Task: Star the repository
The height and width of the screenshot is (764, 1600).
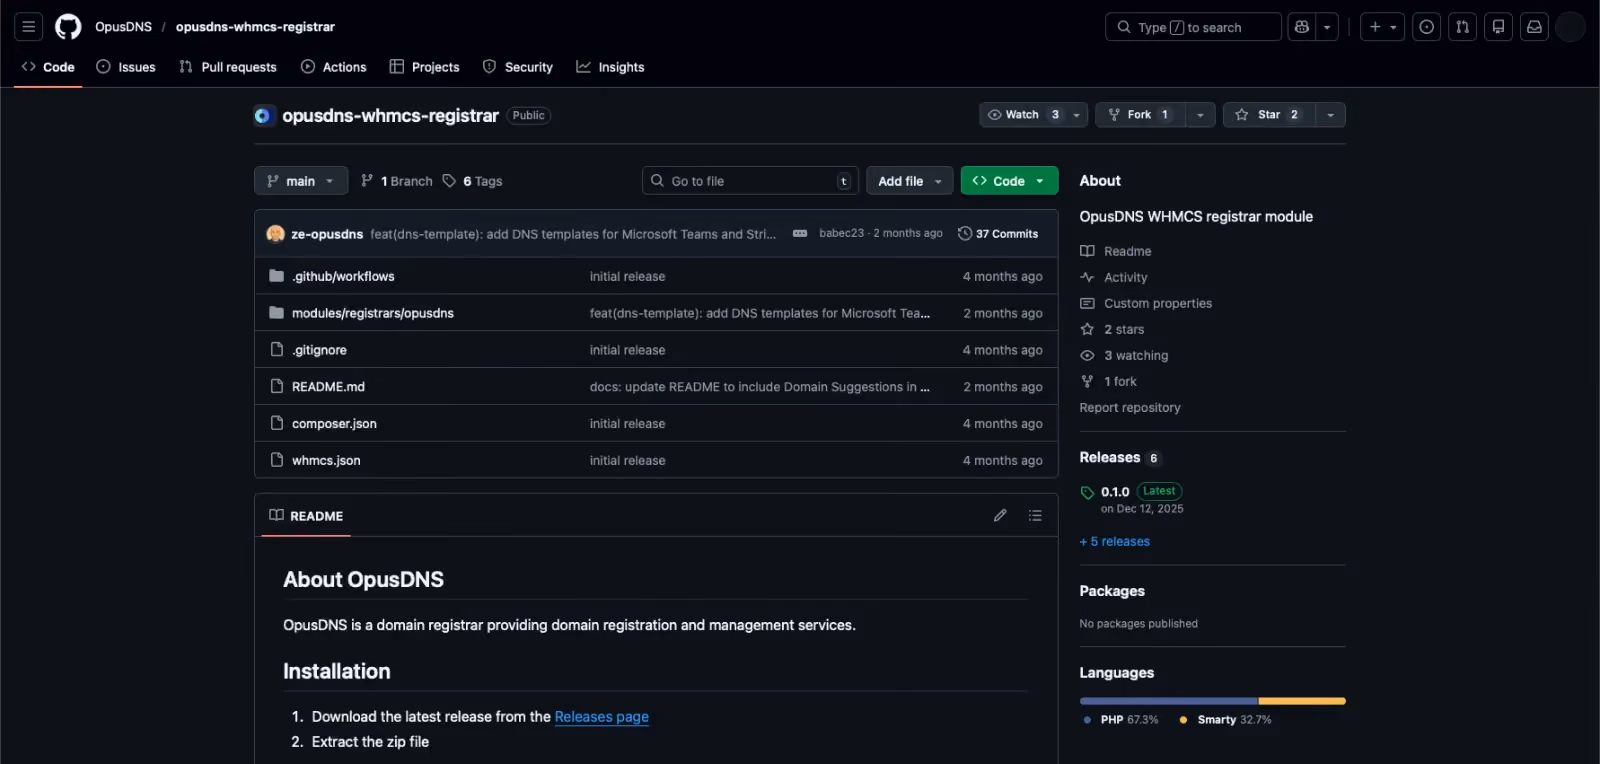Action: click(x=1269, y=115)
